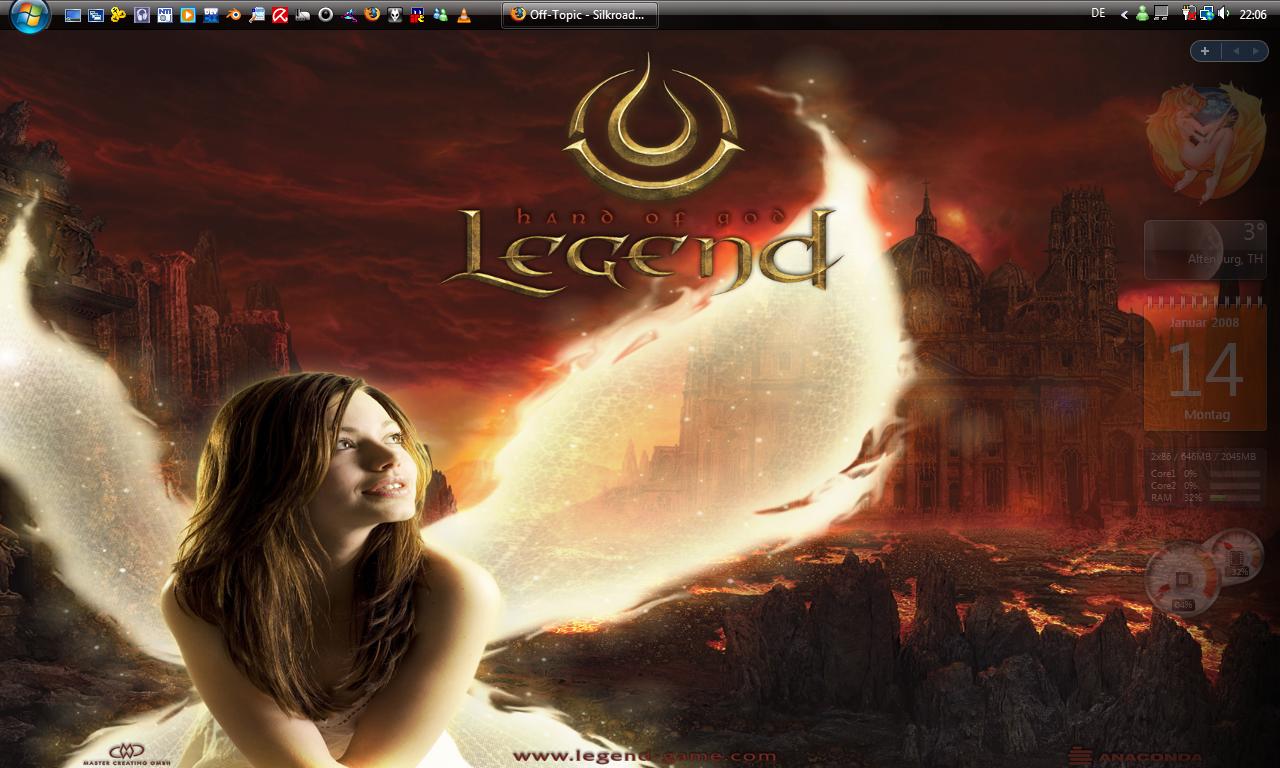The image size is (1280, 768).
Task: Open the DE keyboard language selector
Action: (x=1098, y=14)
